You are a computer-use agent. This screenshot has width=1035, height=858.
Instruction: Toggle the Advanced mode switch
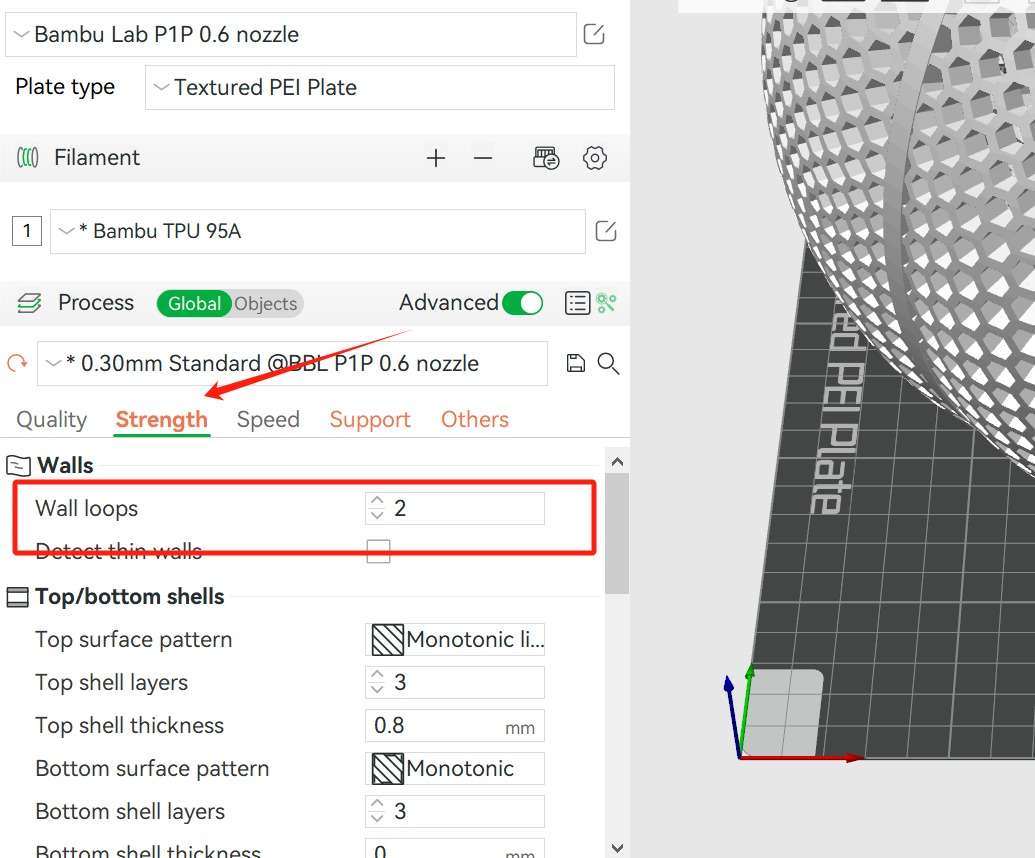522,303
